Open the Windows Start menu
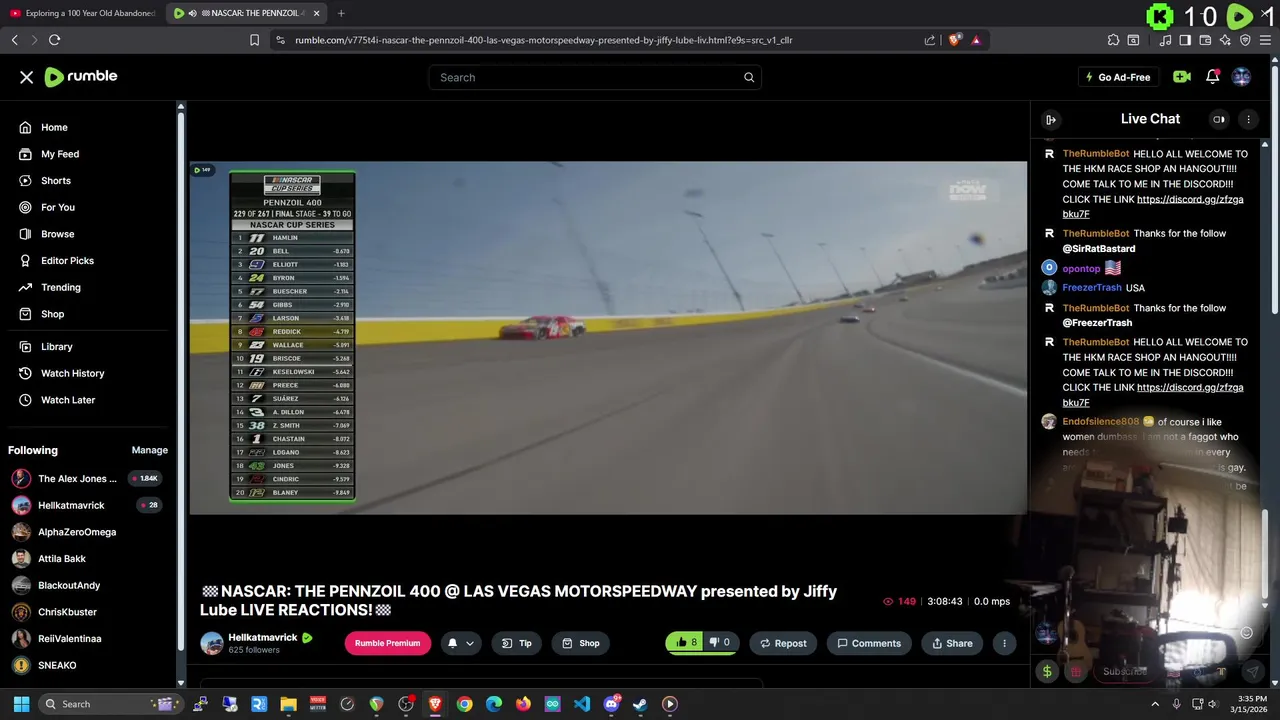The image size is (1280, 720). pos(21,704)
